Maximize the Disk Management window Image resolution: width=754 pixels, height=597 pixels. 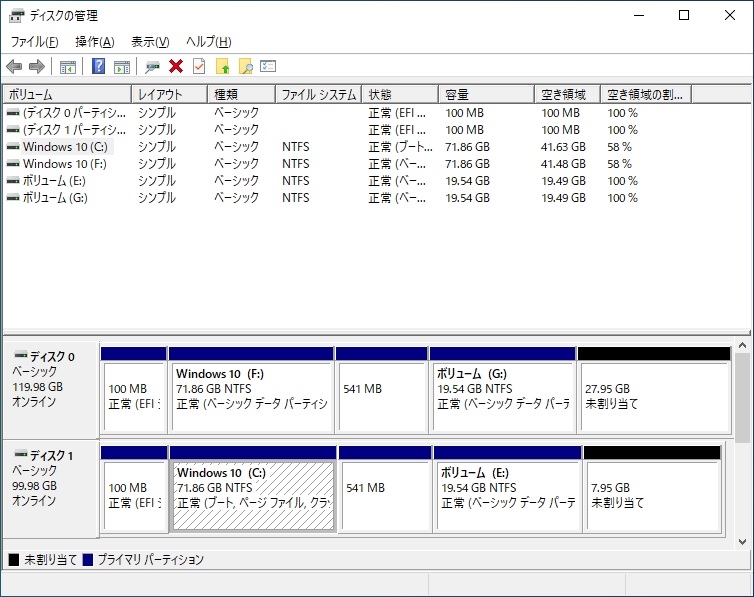click(x=684, y=15)
